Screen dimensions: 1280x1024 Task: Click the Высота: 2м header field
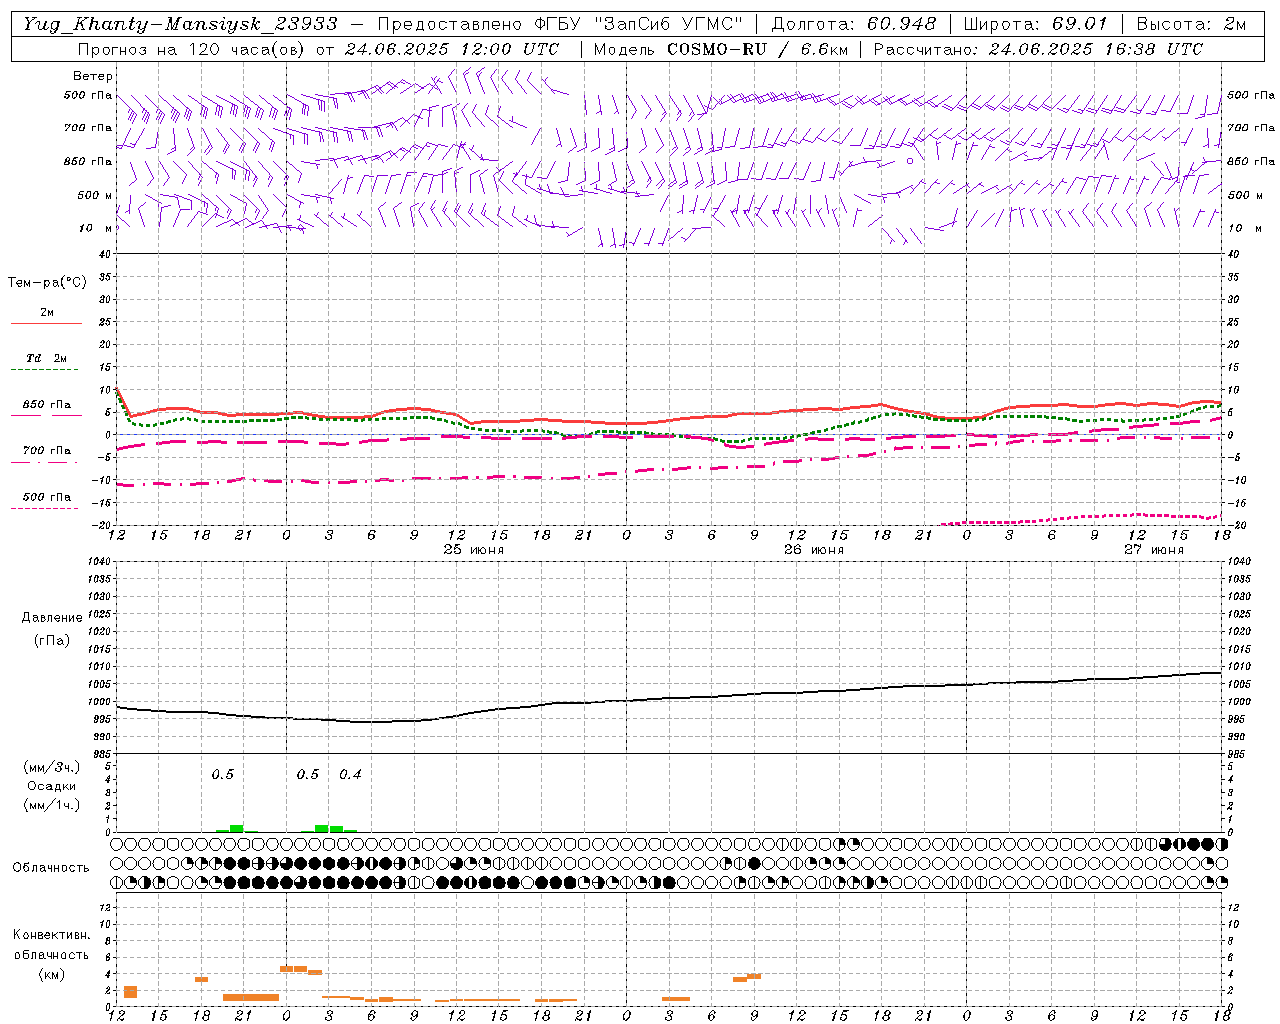(x=1190, y=24)
